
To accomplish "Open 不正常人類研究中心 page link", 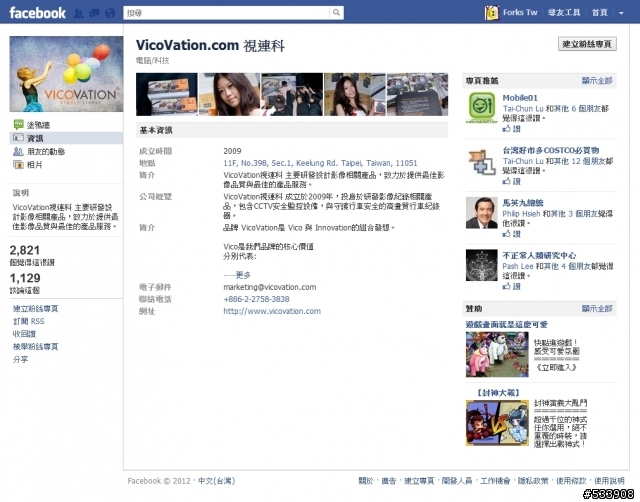I will 539,255.
